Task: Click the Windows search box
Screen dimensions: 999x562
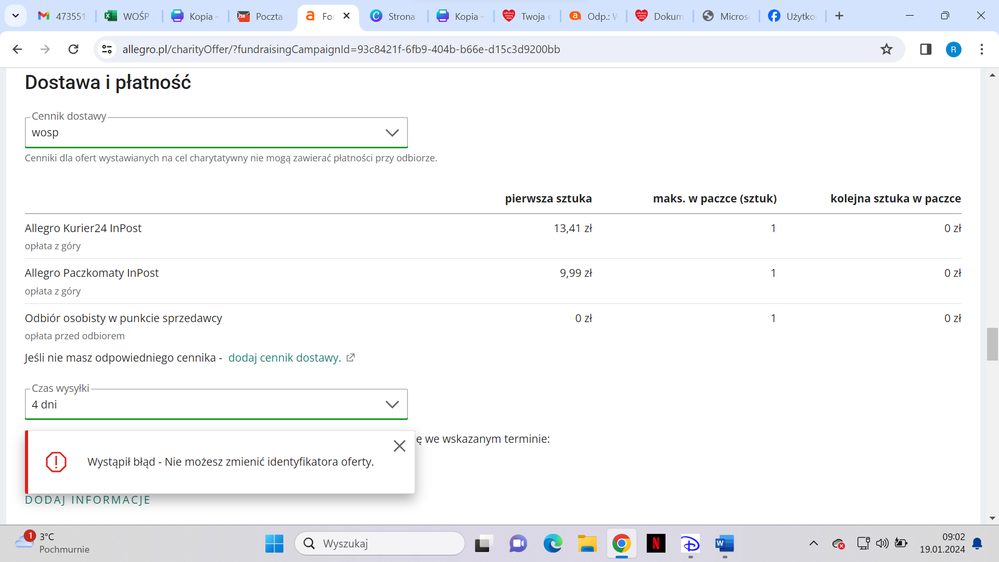Action: click(381, 543)
